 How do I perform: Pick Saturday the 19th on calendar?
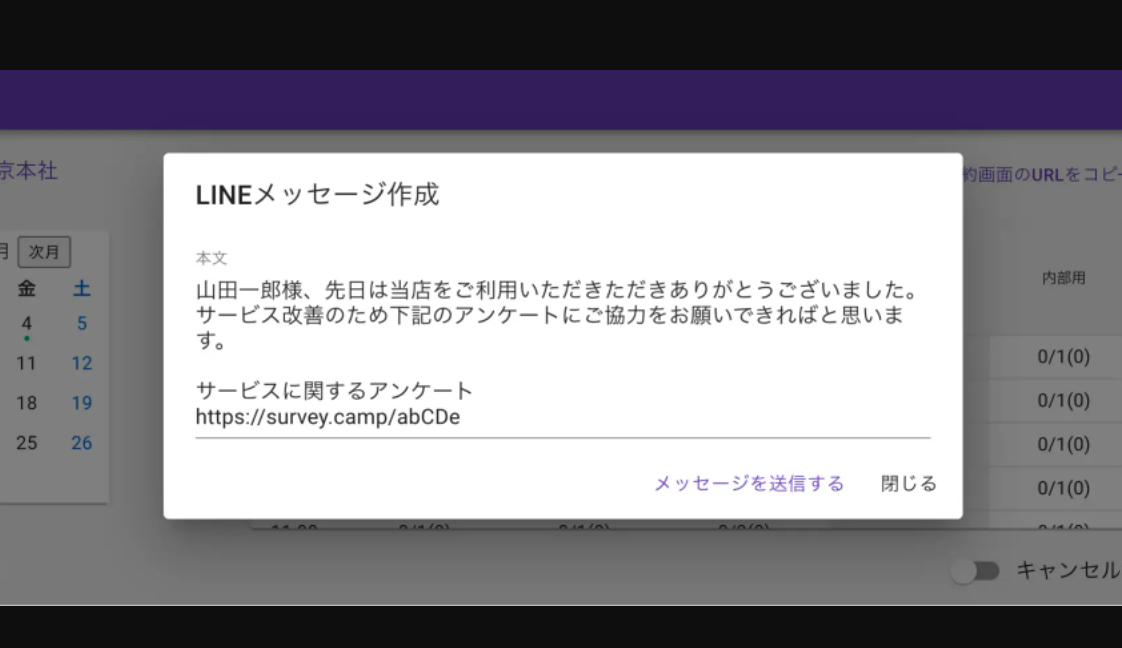click(82, 403)
